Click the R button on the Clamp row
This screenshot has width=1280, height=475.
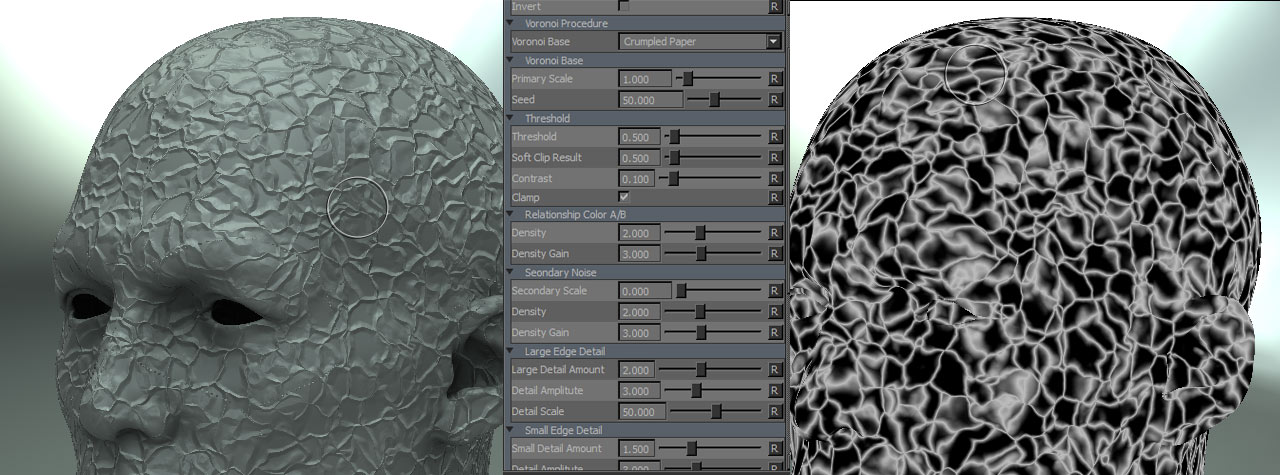pos(774,198)
